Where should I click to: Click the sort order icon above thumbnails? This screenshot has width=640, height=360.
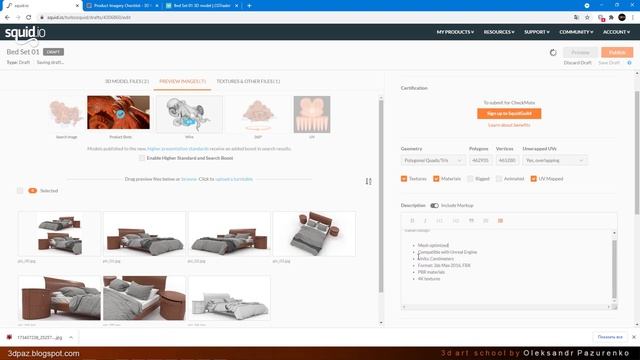tap(368, 181)
